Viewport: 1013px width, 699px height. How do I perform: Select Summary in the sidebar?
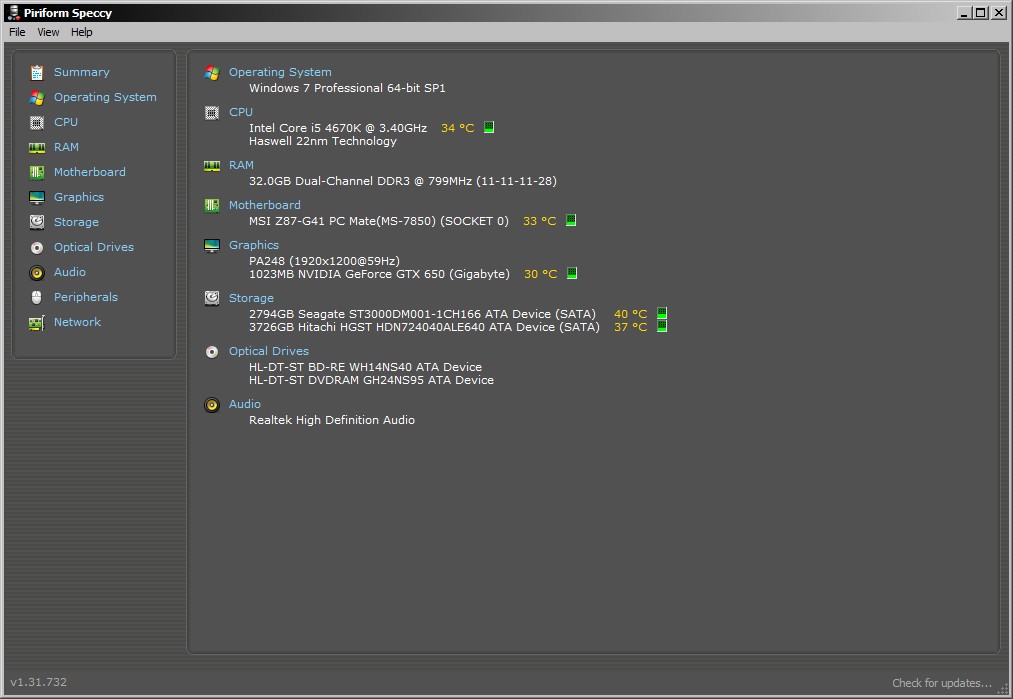[81, 72]
